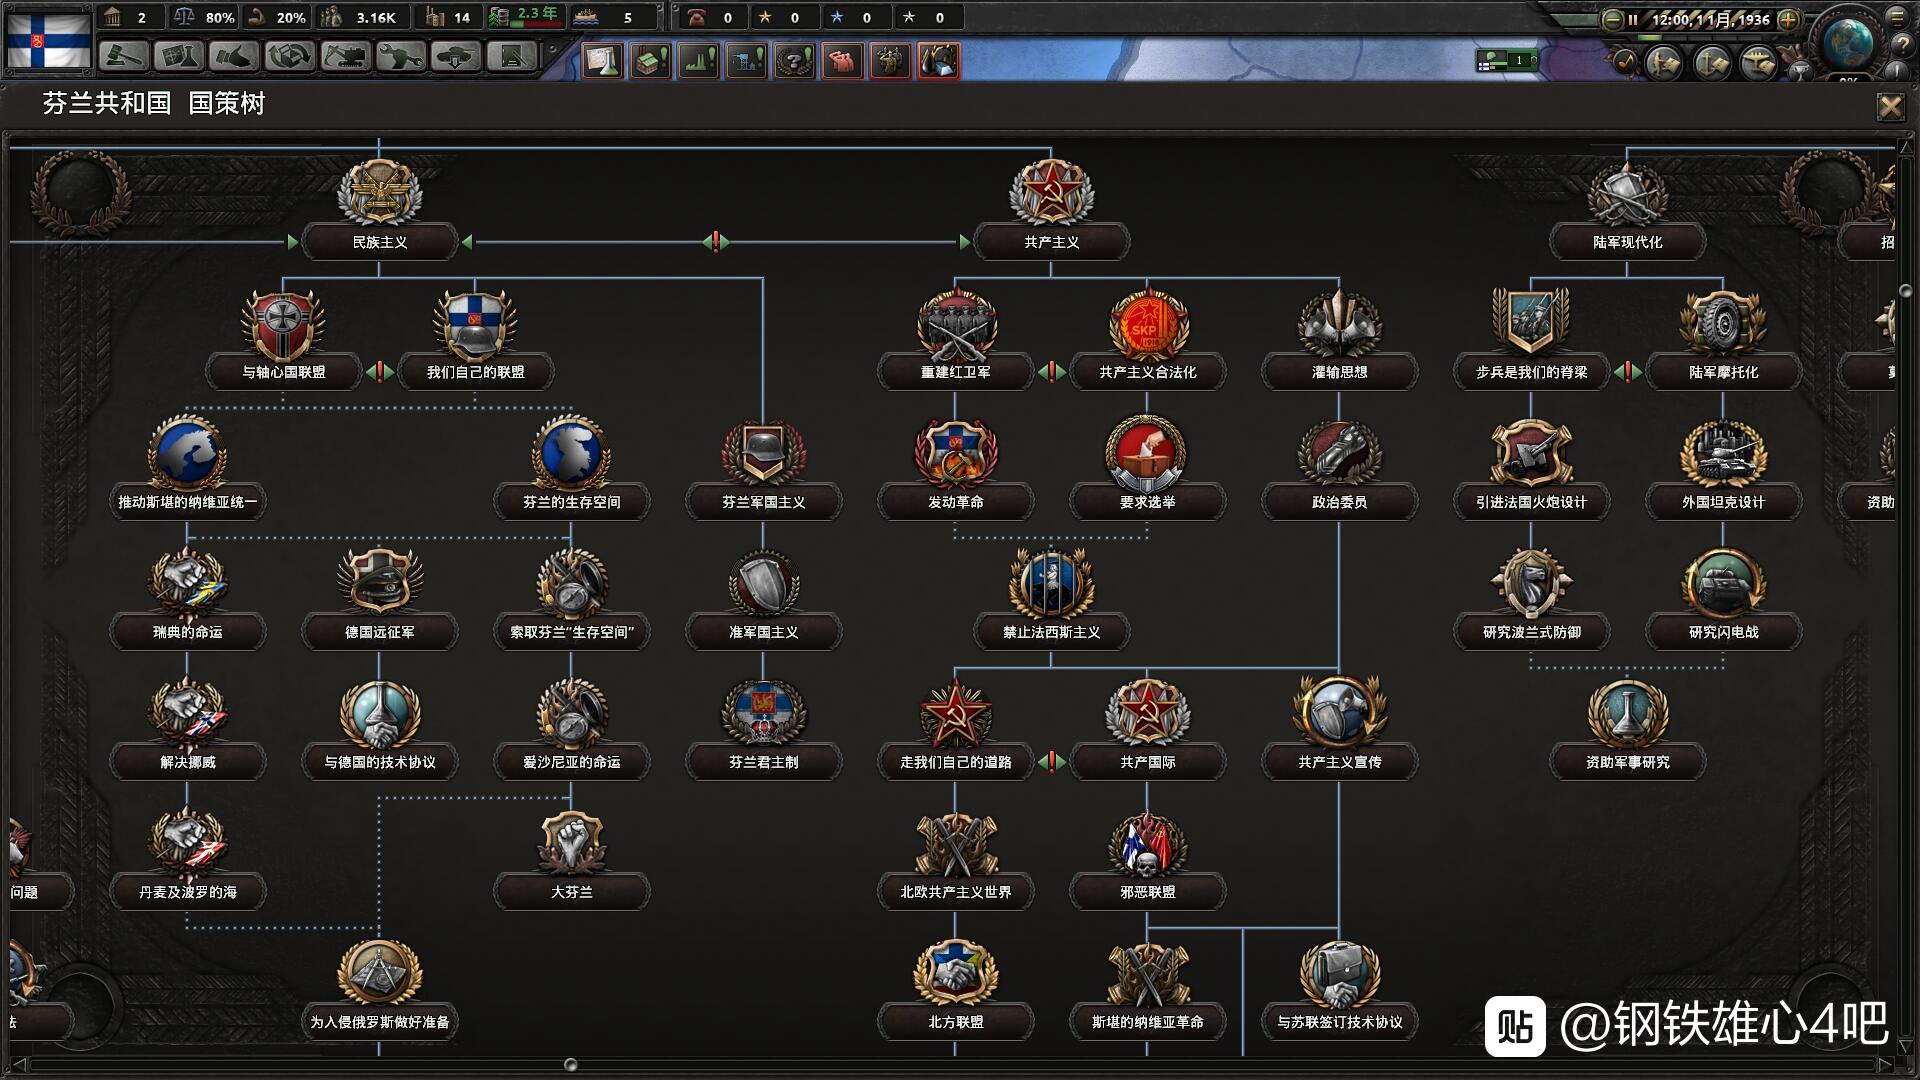Open the trade menu button

[289, 56]
